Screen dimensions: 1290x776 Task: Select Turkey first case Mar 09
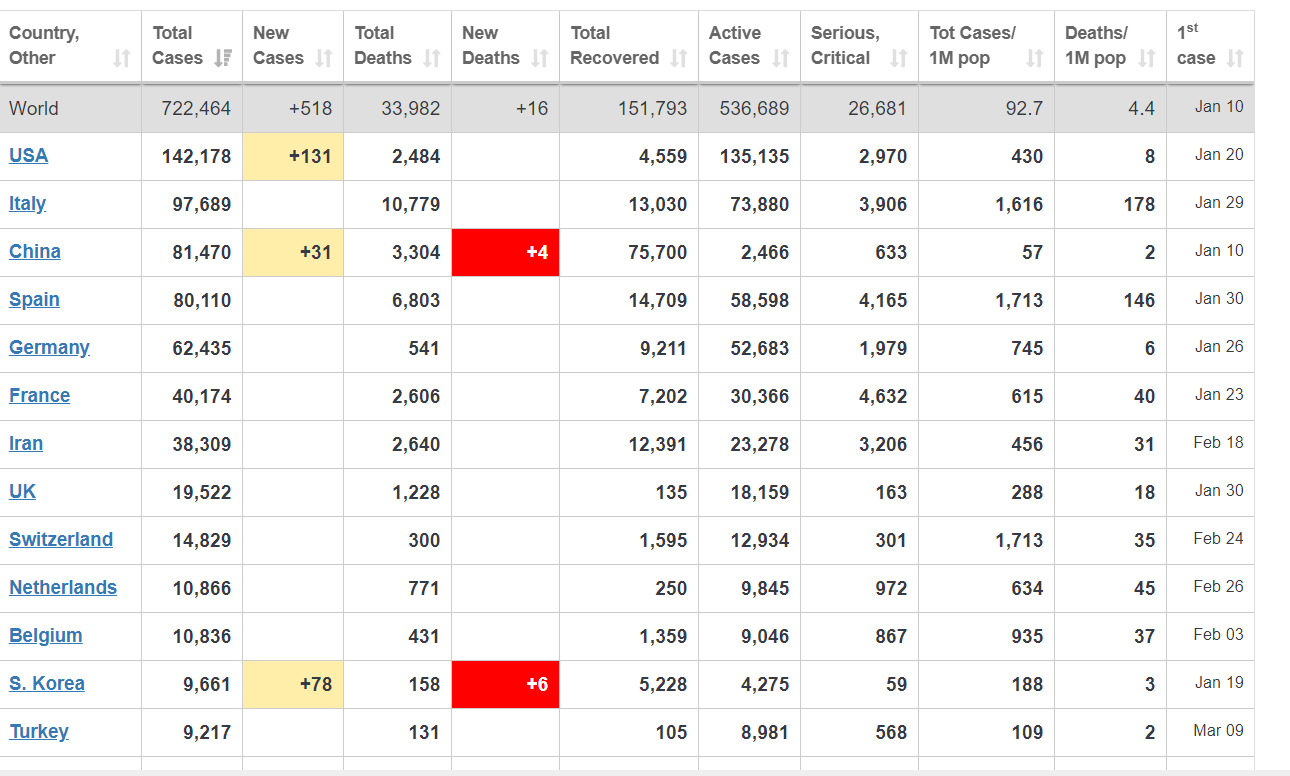pos(1219,730)
